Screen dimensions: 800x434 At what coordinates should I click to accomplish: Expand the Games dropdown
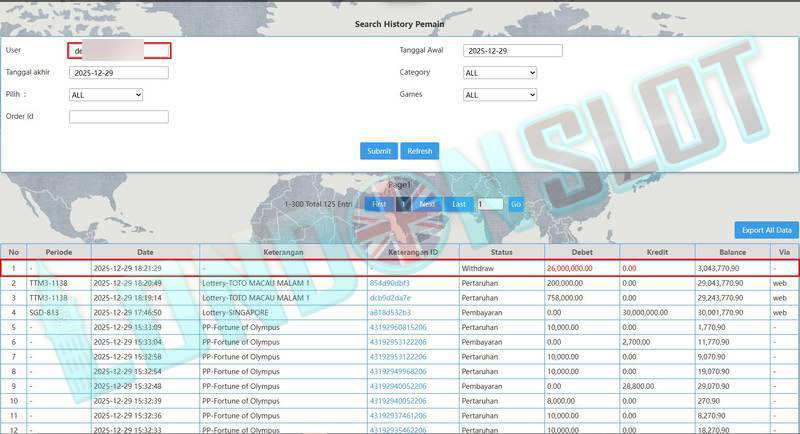(x=500, y=95)
